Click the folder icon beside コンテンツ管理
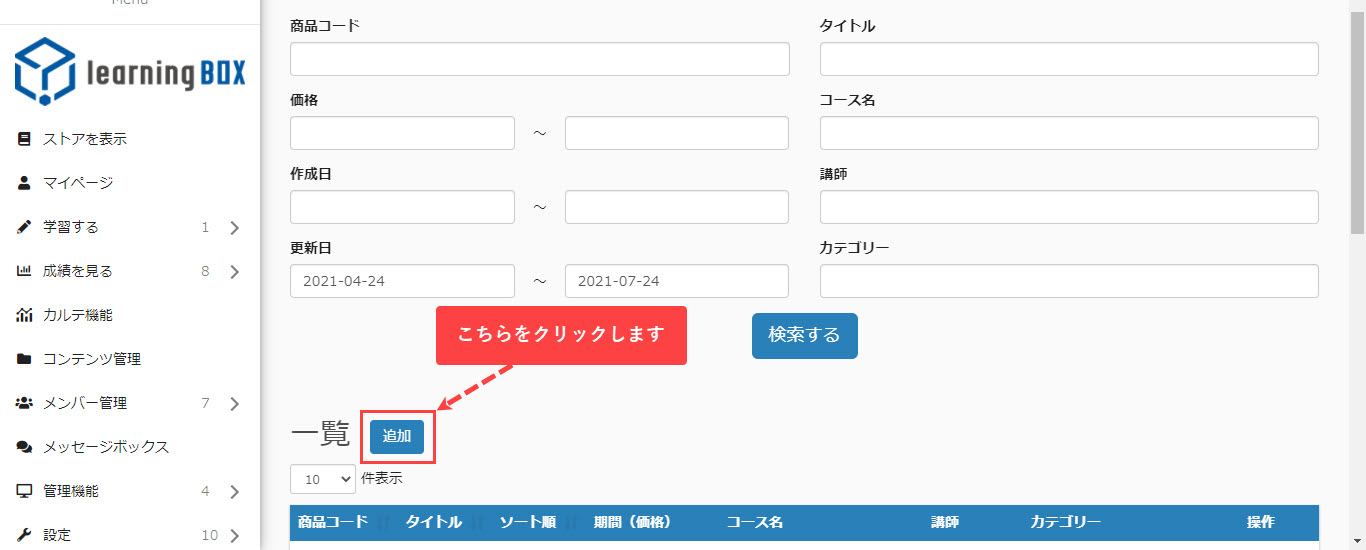The height and width of the screenshot is (550, 1366). pos(25,359)
